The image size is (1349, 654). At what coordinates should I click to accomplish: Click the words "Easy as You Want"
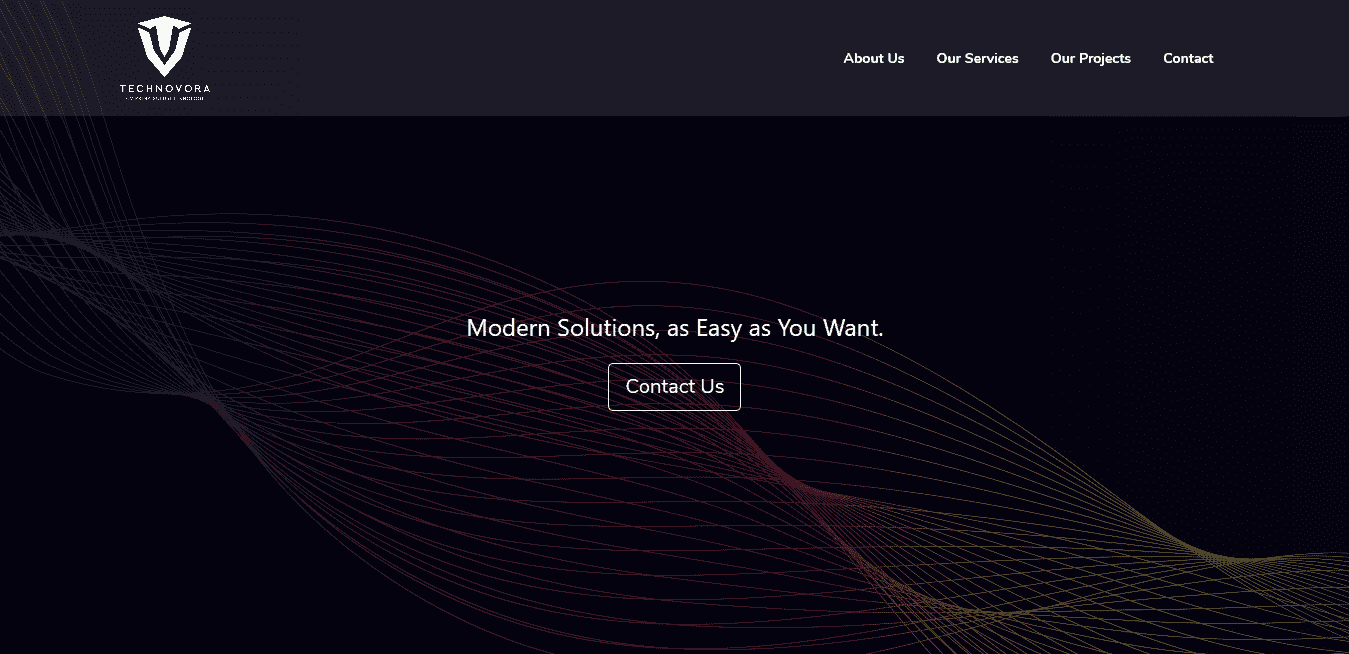787,327
